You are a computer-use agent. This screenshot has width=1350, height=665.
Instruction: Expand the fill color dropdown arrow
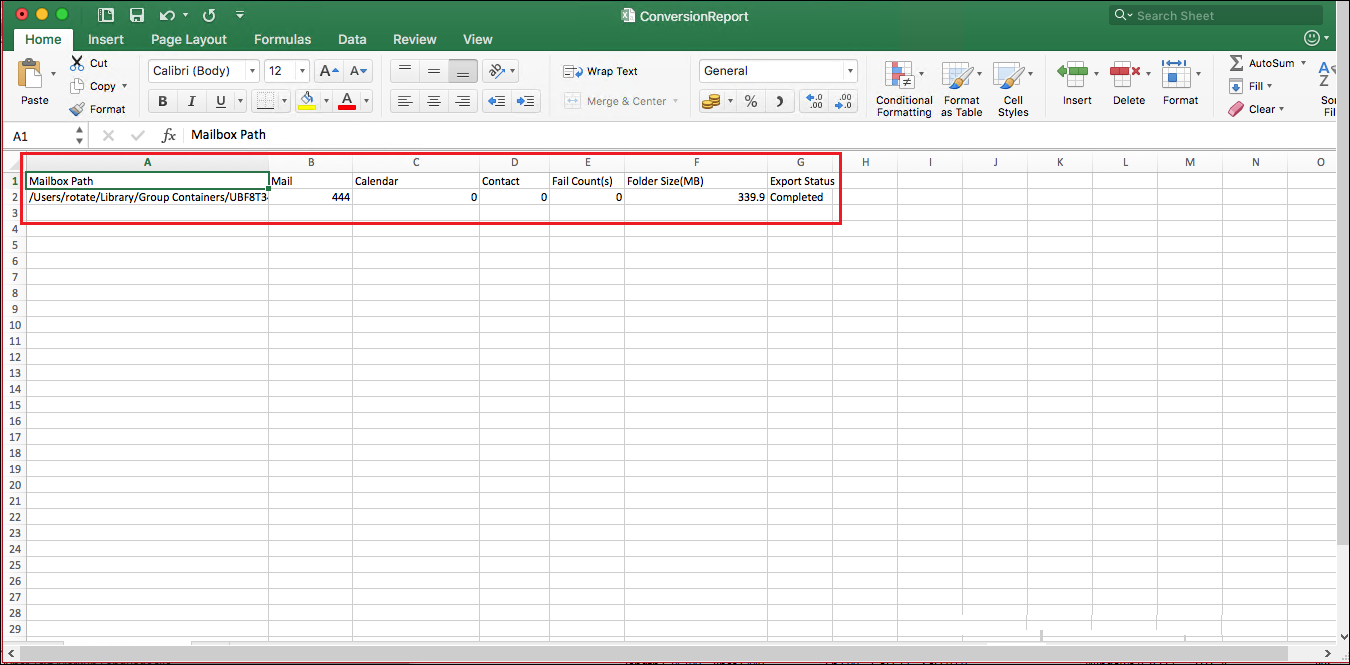[x=325, y=101]
